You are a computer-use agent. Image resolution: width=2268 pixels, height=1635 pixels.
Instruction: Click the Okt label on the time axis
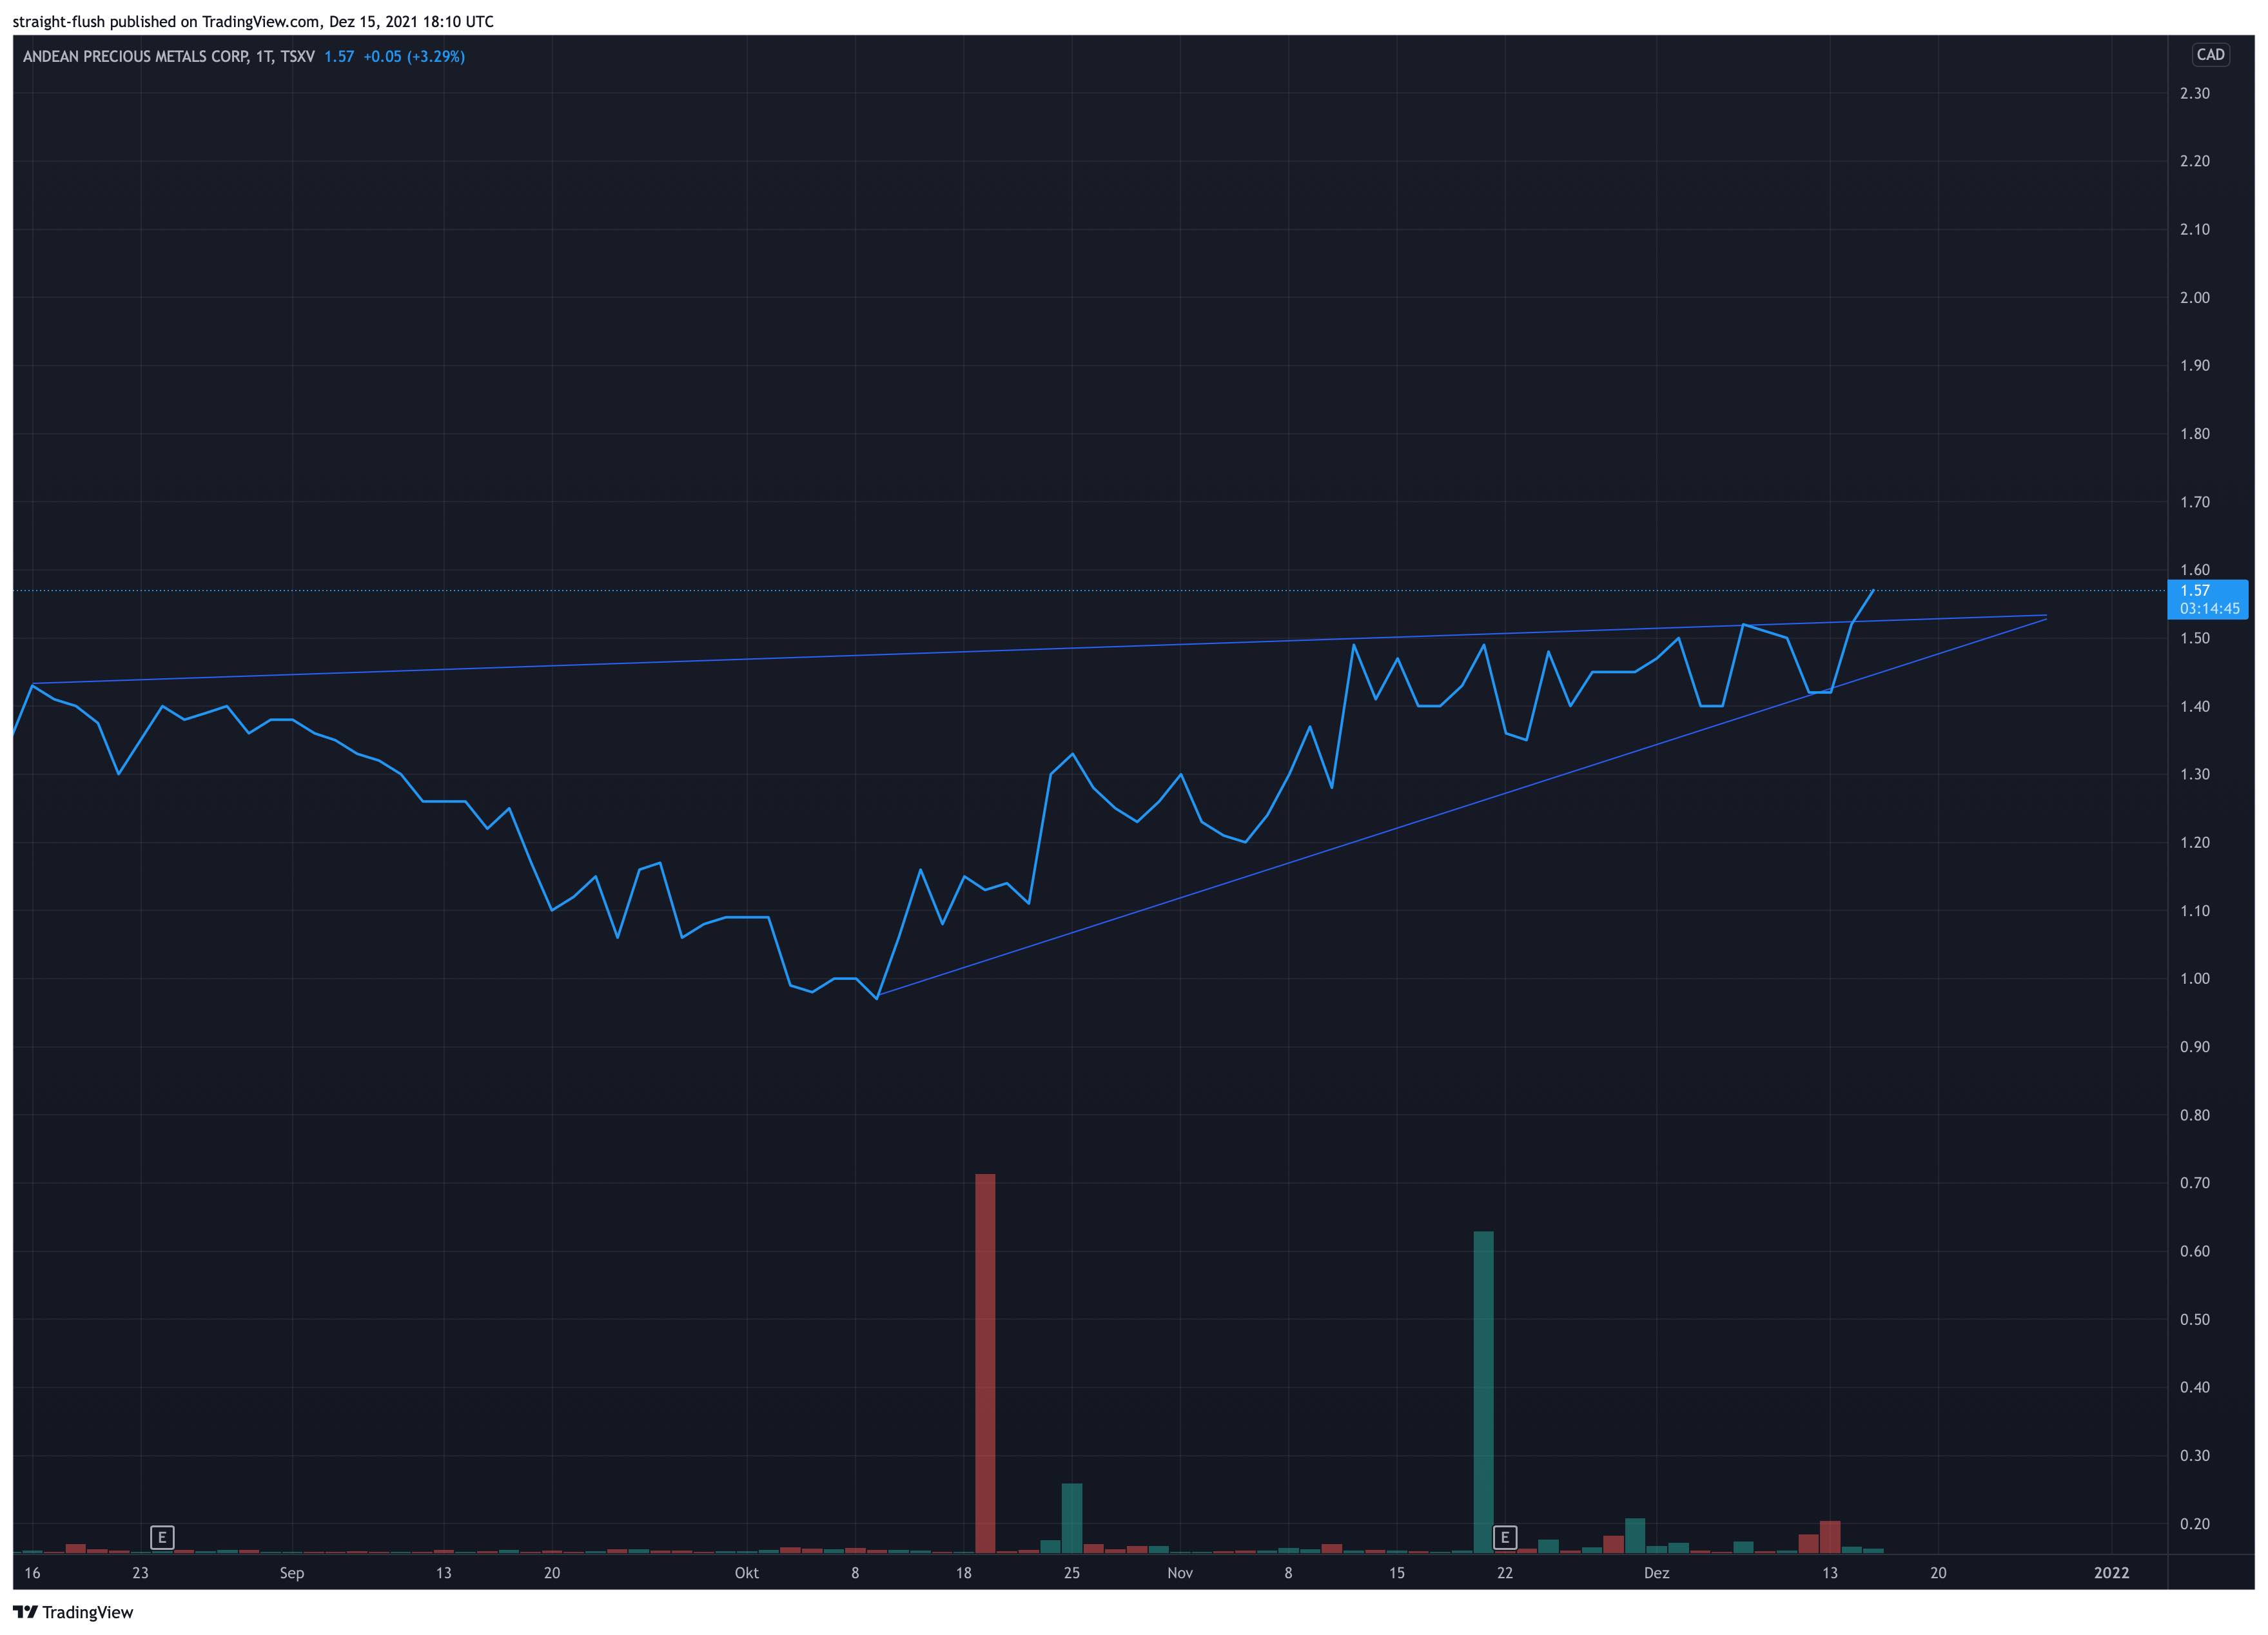[746, 1573]
